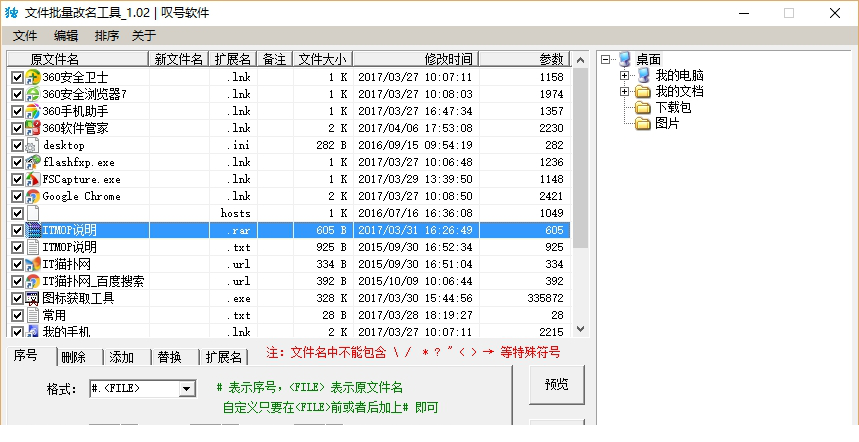
Task: Sort by 新文件名 column header
Action: click(x=179, y=59)
